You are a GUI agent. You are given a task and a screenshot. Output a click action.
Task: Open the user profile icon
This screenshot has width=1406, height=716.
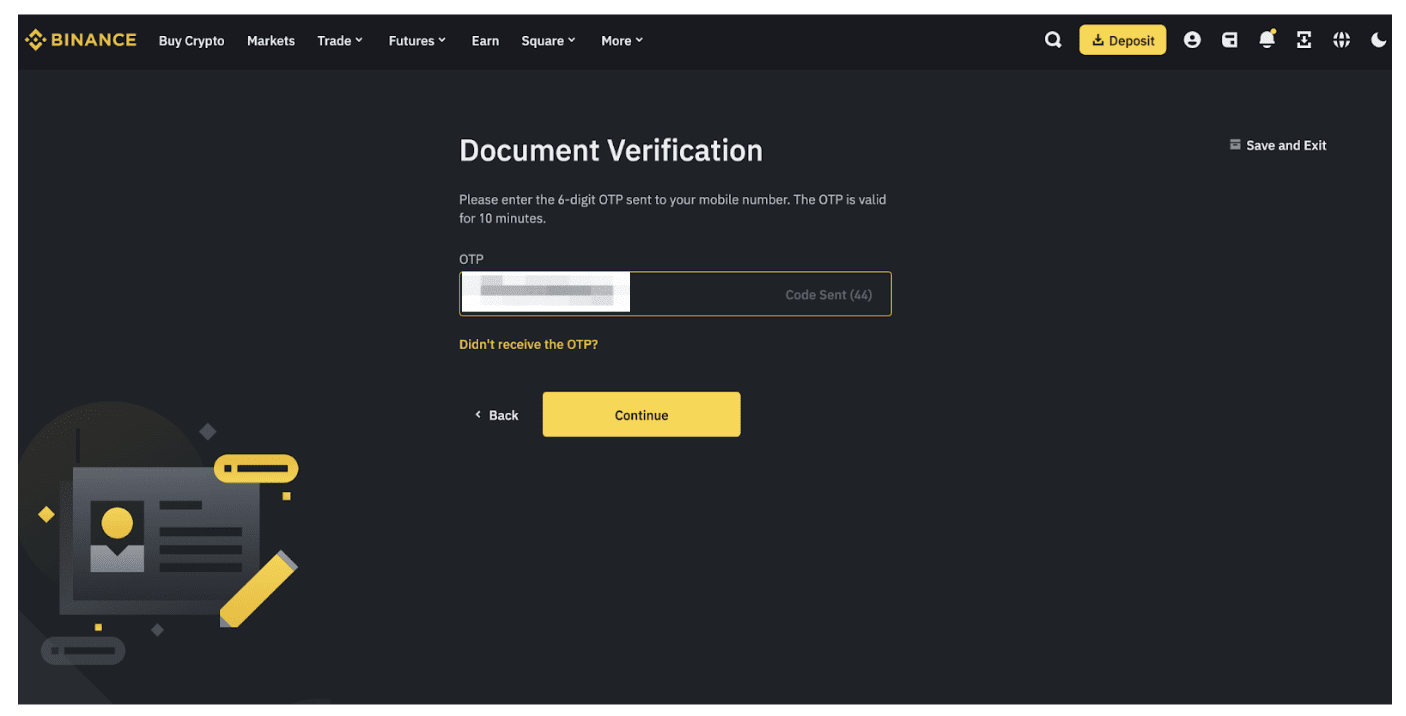pyautogui.click(x=1192, y=40)
